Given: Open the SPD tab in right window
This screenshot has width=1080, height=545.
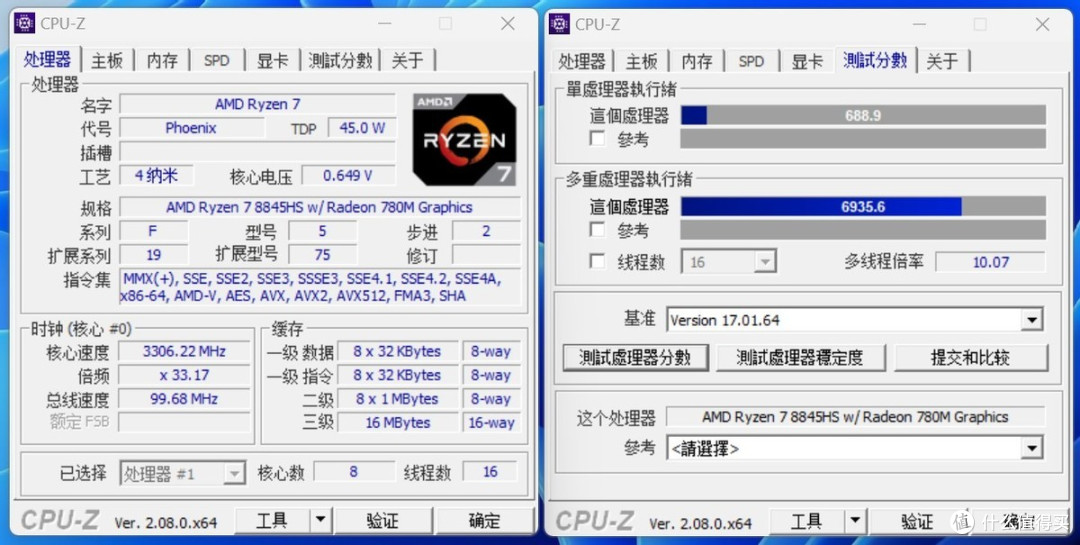Looking at the screenshot, I should pyautogui.click(x=751, y=61).
